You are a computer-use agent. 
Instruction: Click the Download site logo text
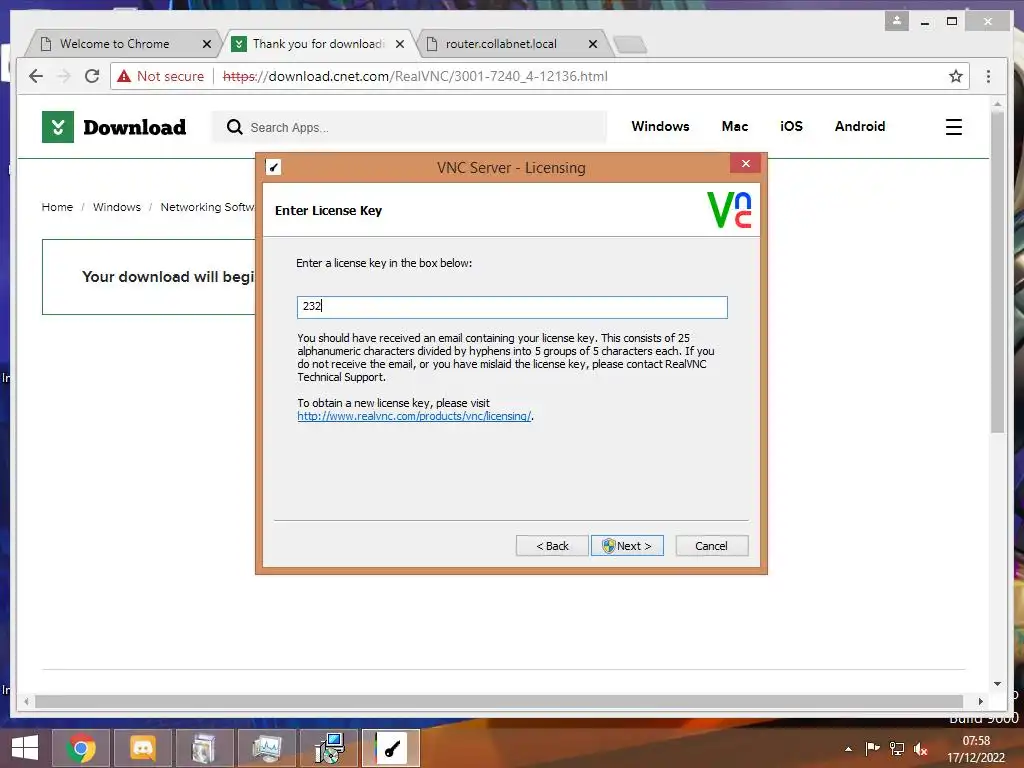(135, 127)
